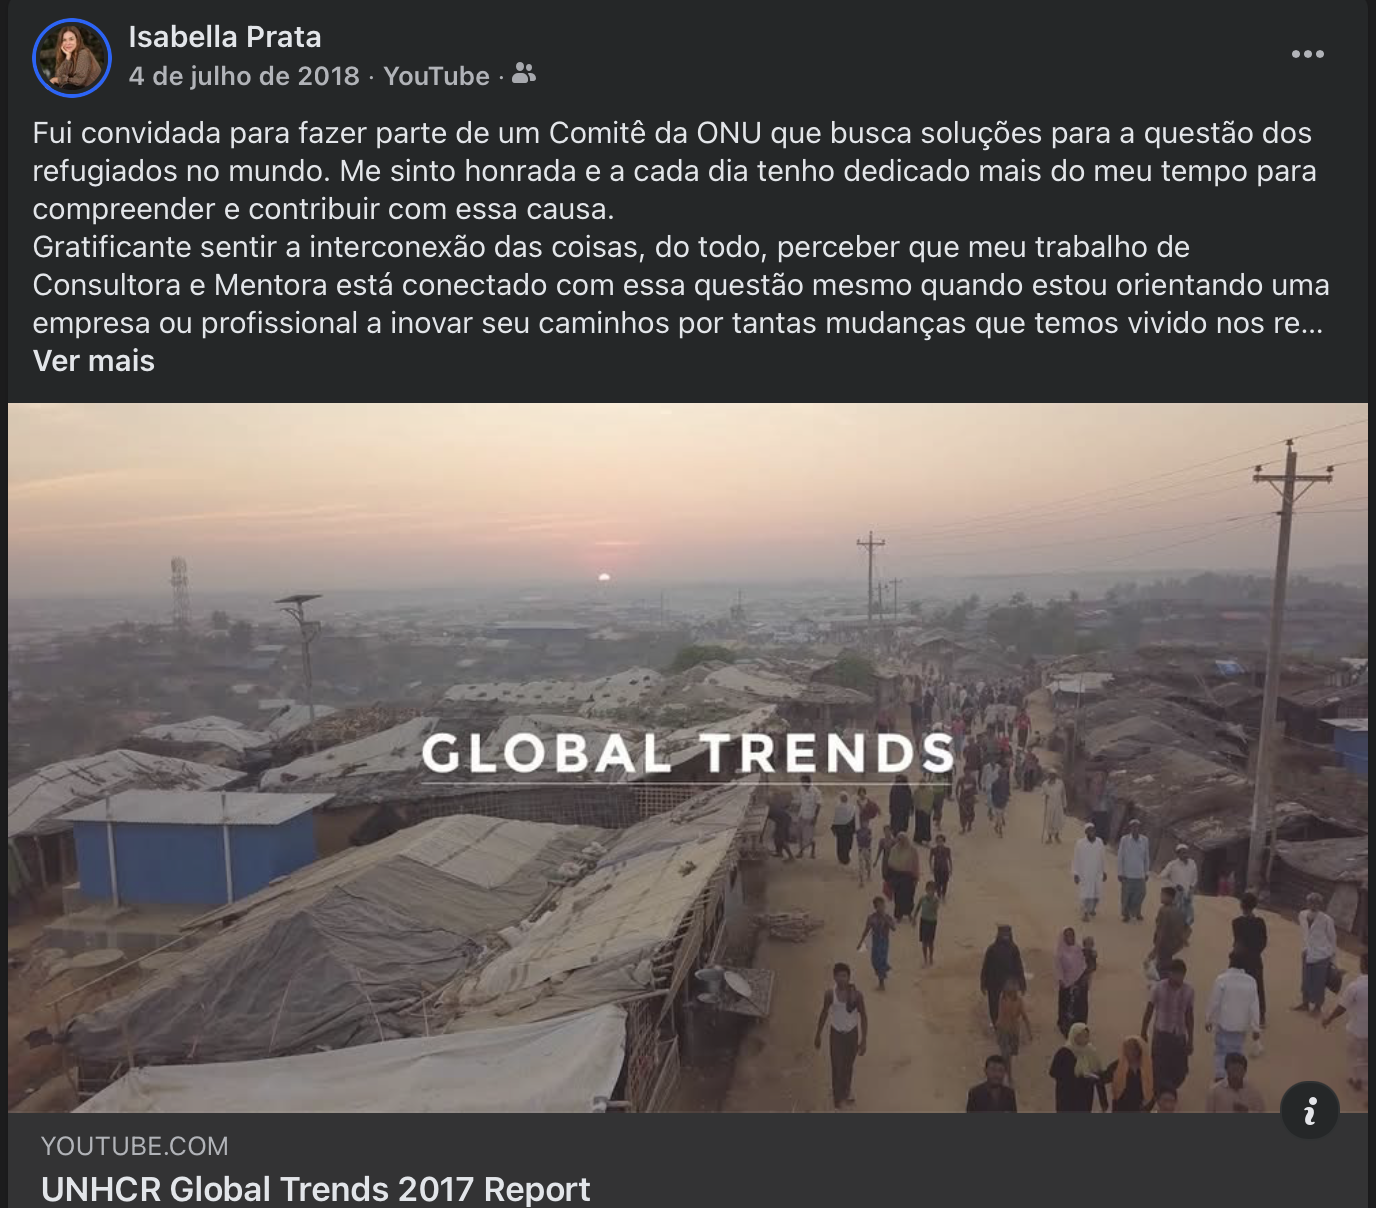Click the Isabella Prata author name

225,37
